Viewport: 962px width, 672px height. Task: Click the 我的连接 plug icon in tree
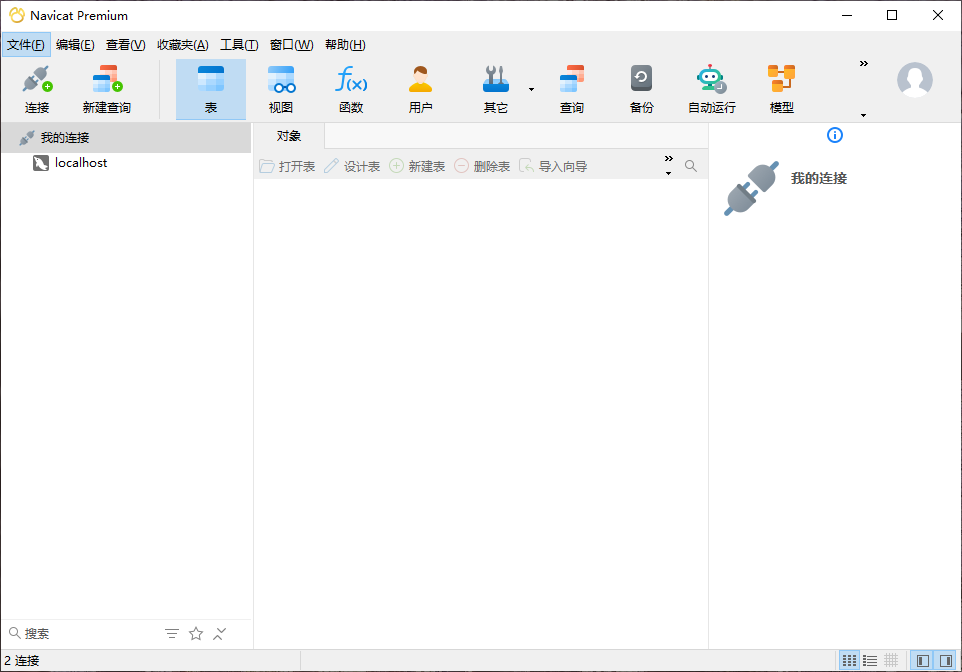coord(26,137)
